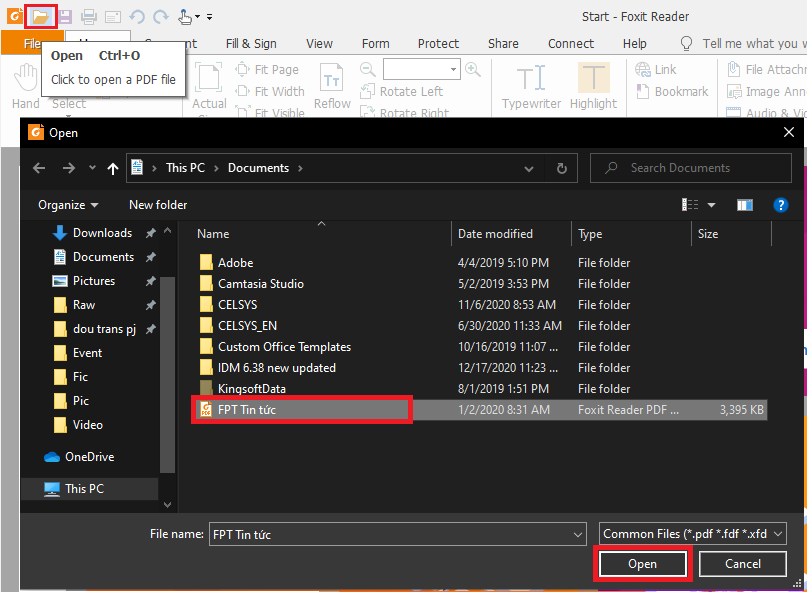The width and height of the screenshot is (807, 592).
Task: Click the Tell me what you want field
Action: (743, 44)
